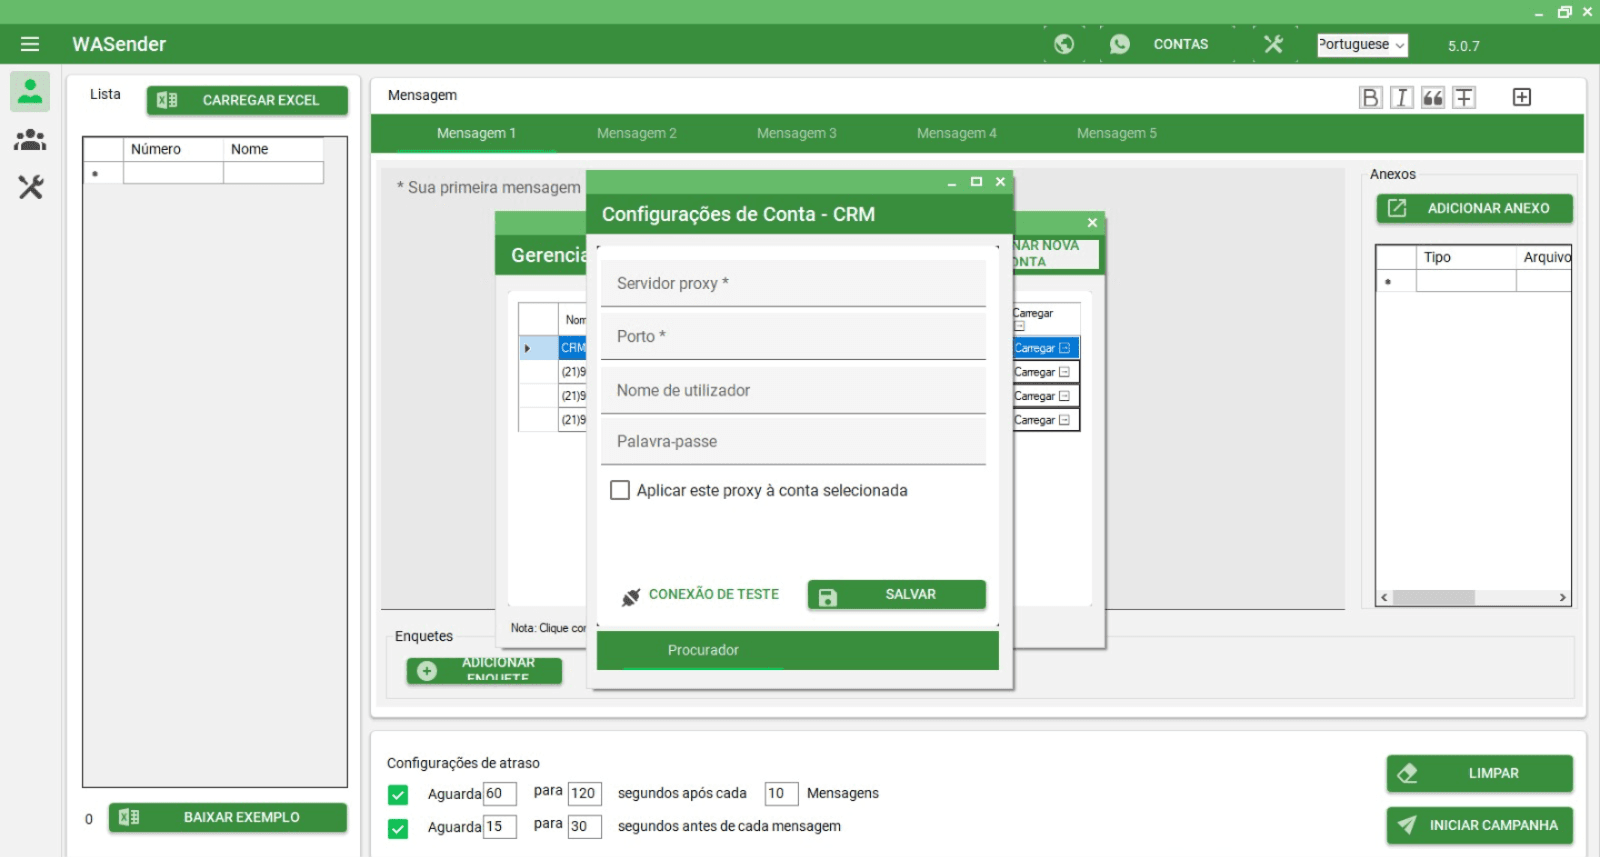Click the WhatsApp chat bubble icon
The width and height of the screenshot is (1600, 857).
tap(1120, 44)
